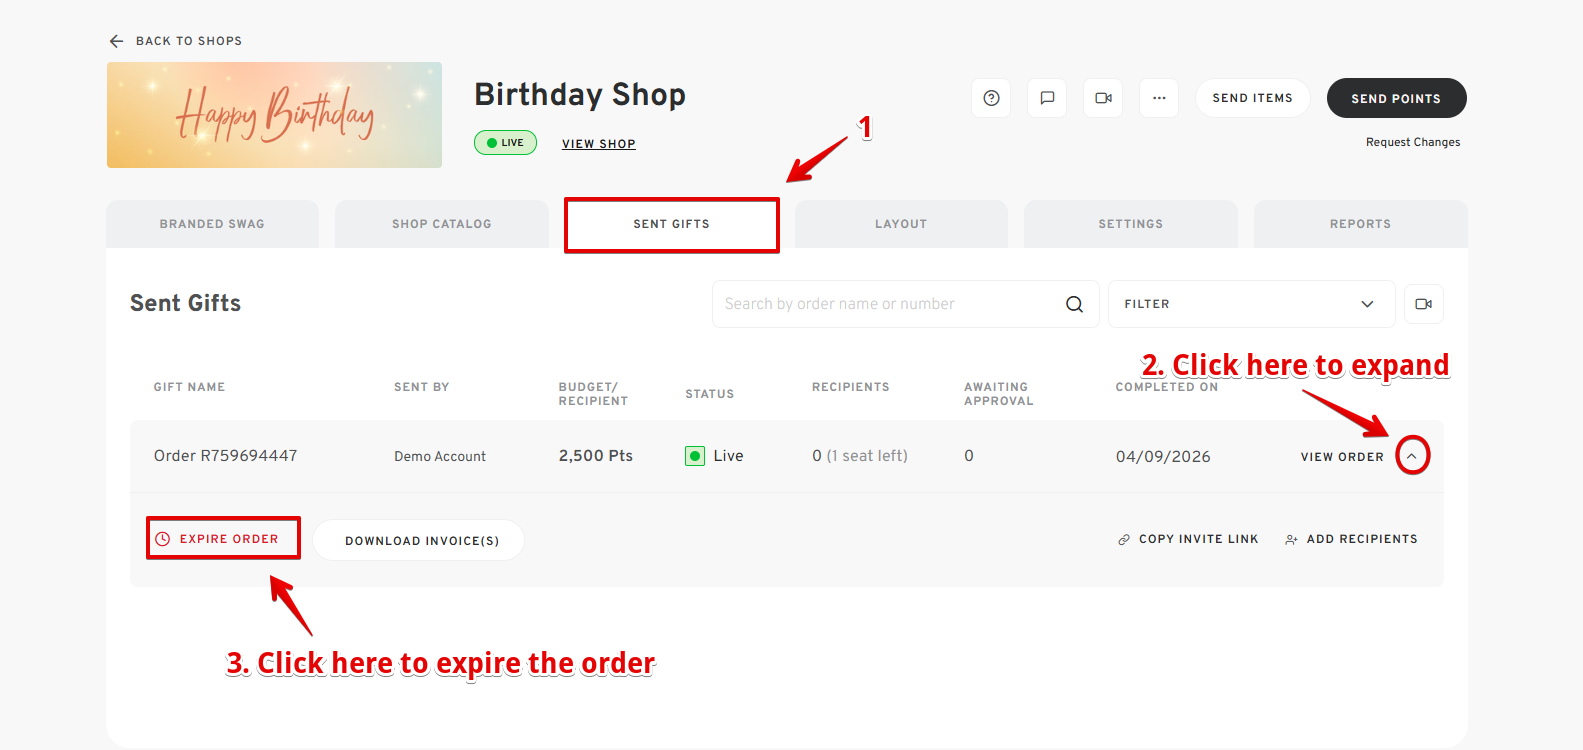Click the chat message icon
1583x750 pixels.
click(1047, 98)
